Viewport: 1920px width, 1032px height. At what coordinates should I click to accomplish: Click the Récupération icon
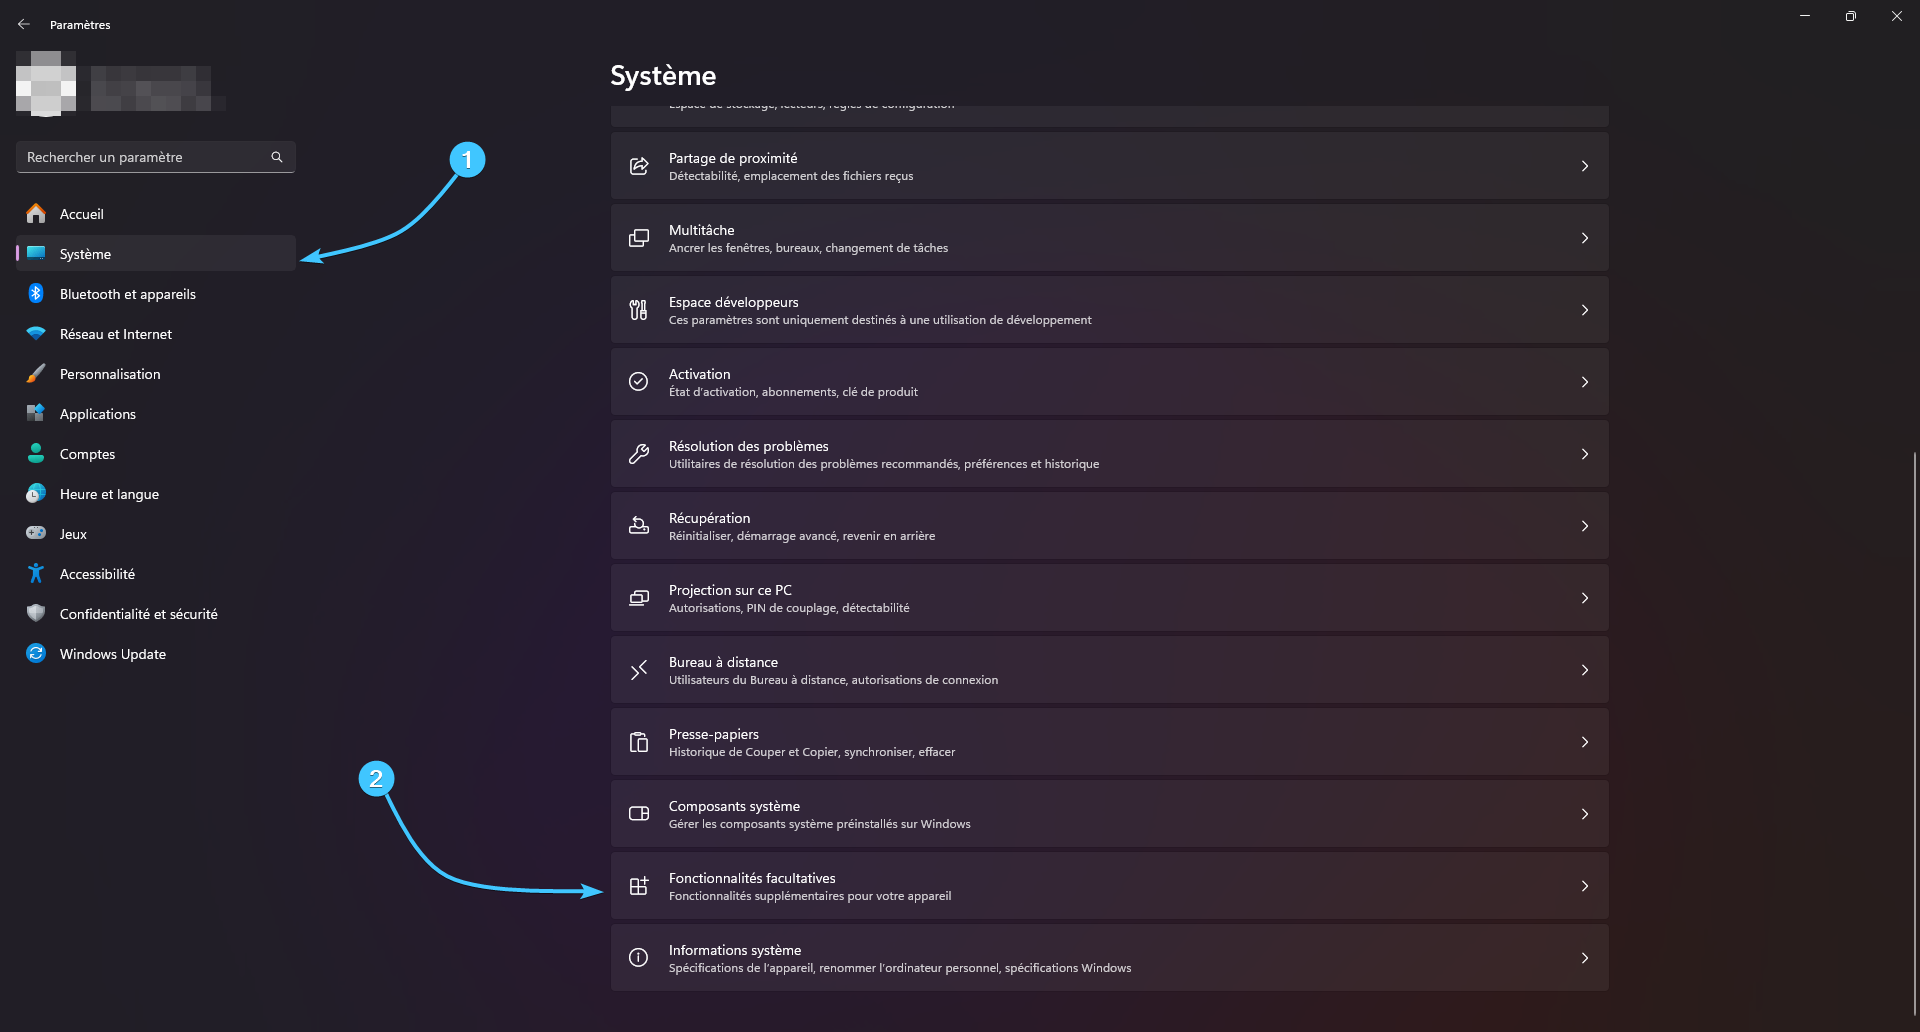click(x=639, y=526)
